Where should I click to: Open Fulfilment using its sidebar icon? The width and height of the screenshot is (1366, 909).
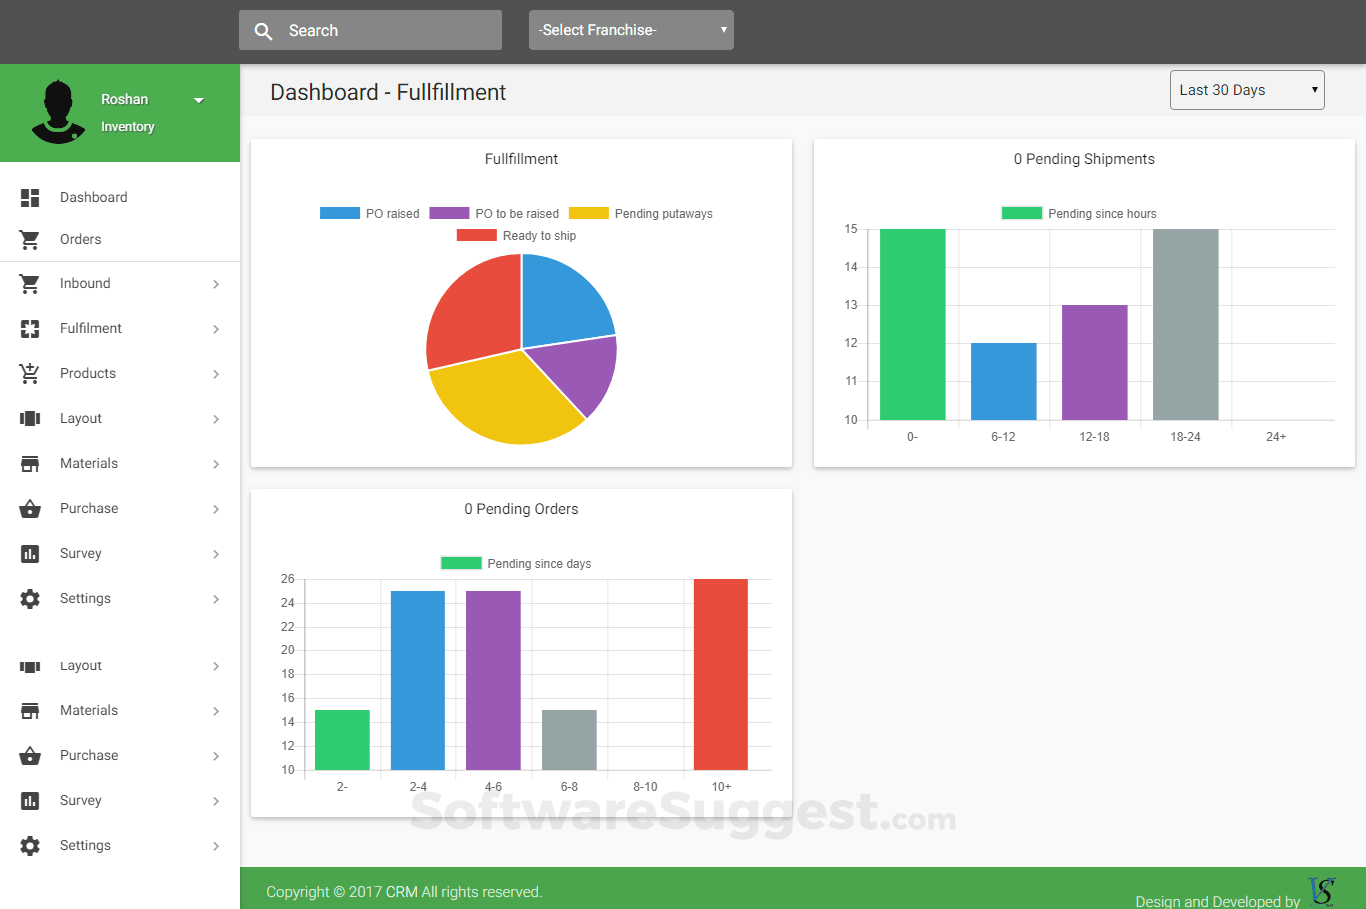pyautogui.click(x=30, y=328)
